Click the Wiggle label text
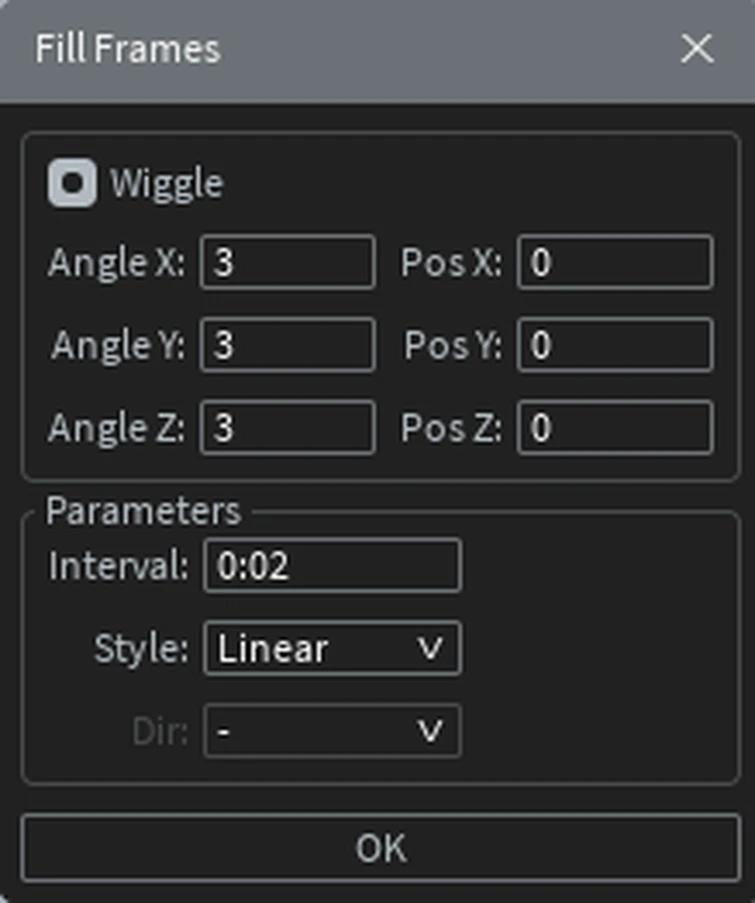Screen dimensions: 755x903 166,184
